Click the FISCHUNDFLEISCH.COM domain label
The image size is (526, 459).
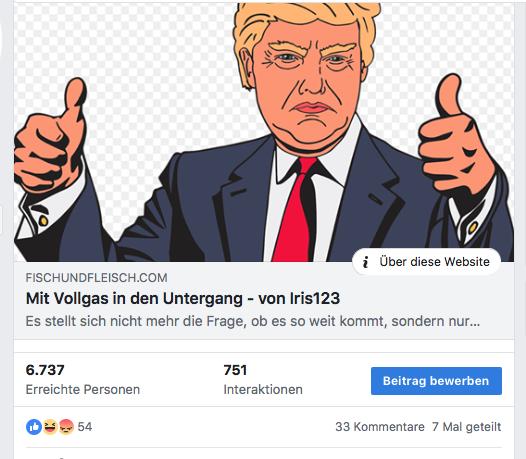(x=97, y=278)
